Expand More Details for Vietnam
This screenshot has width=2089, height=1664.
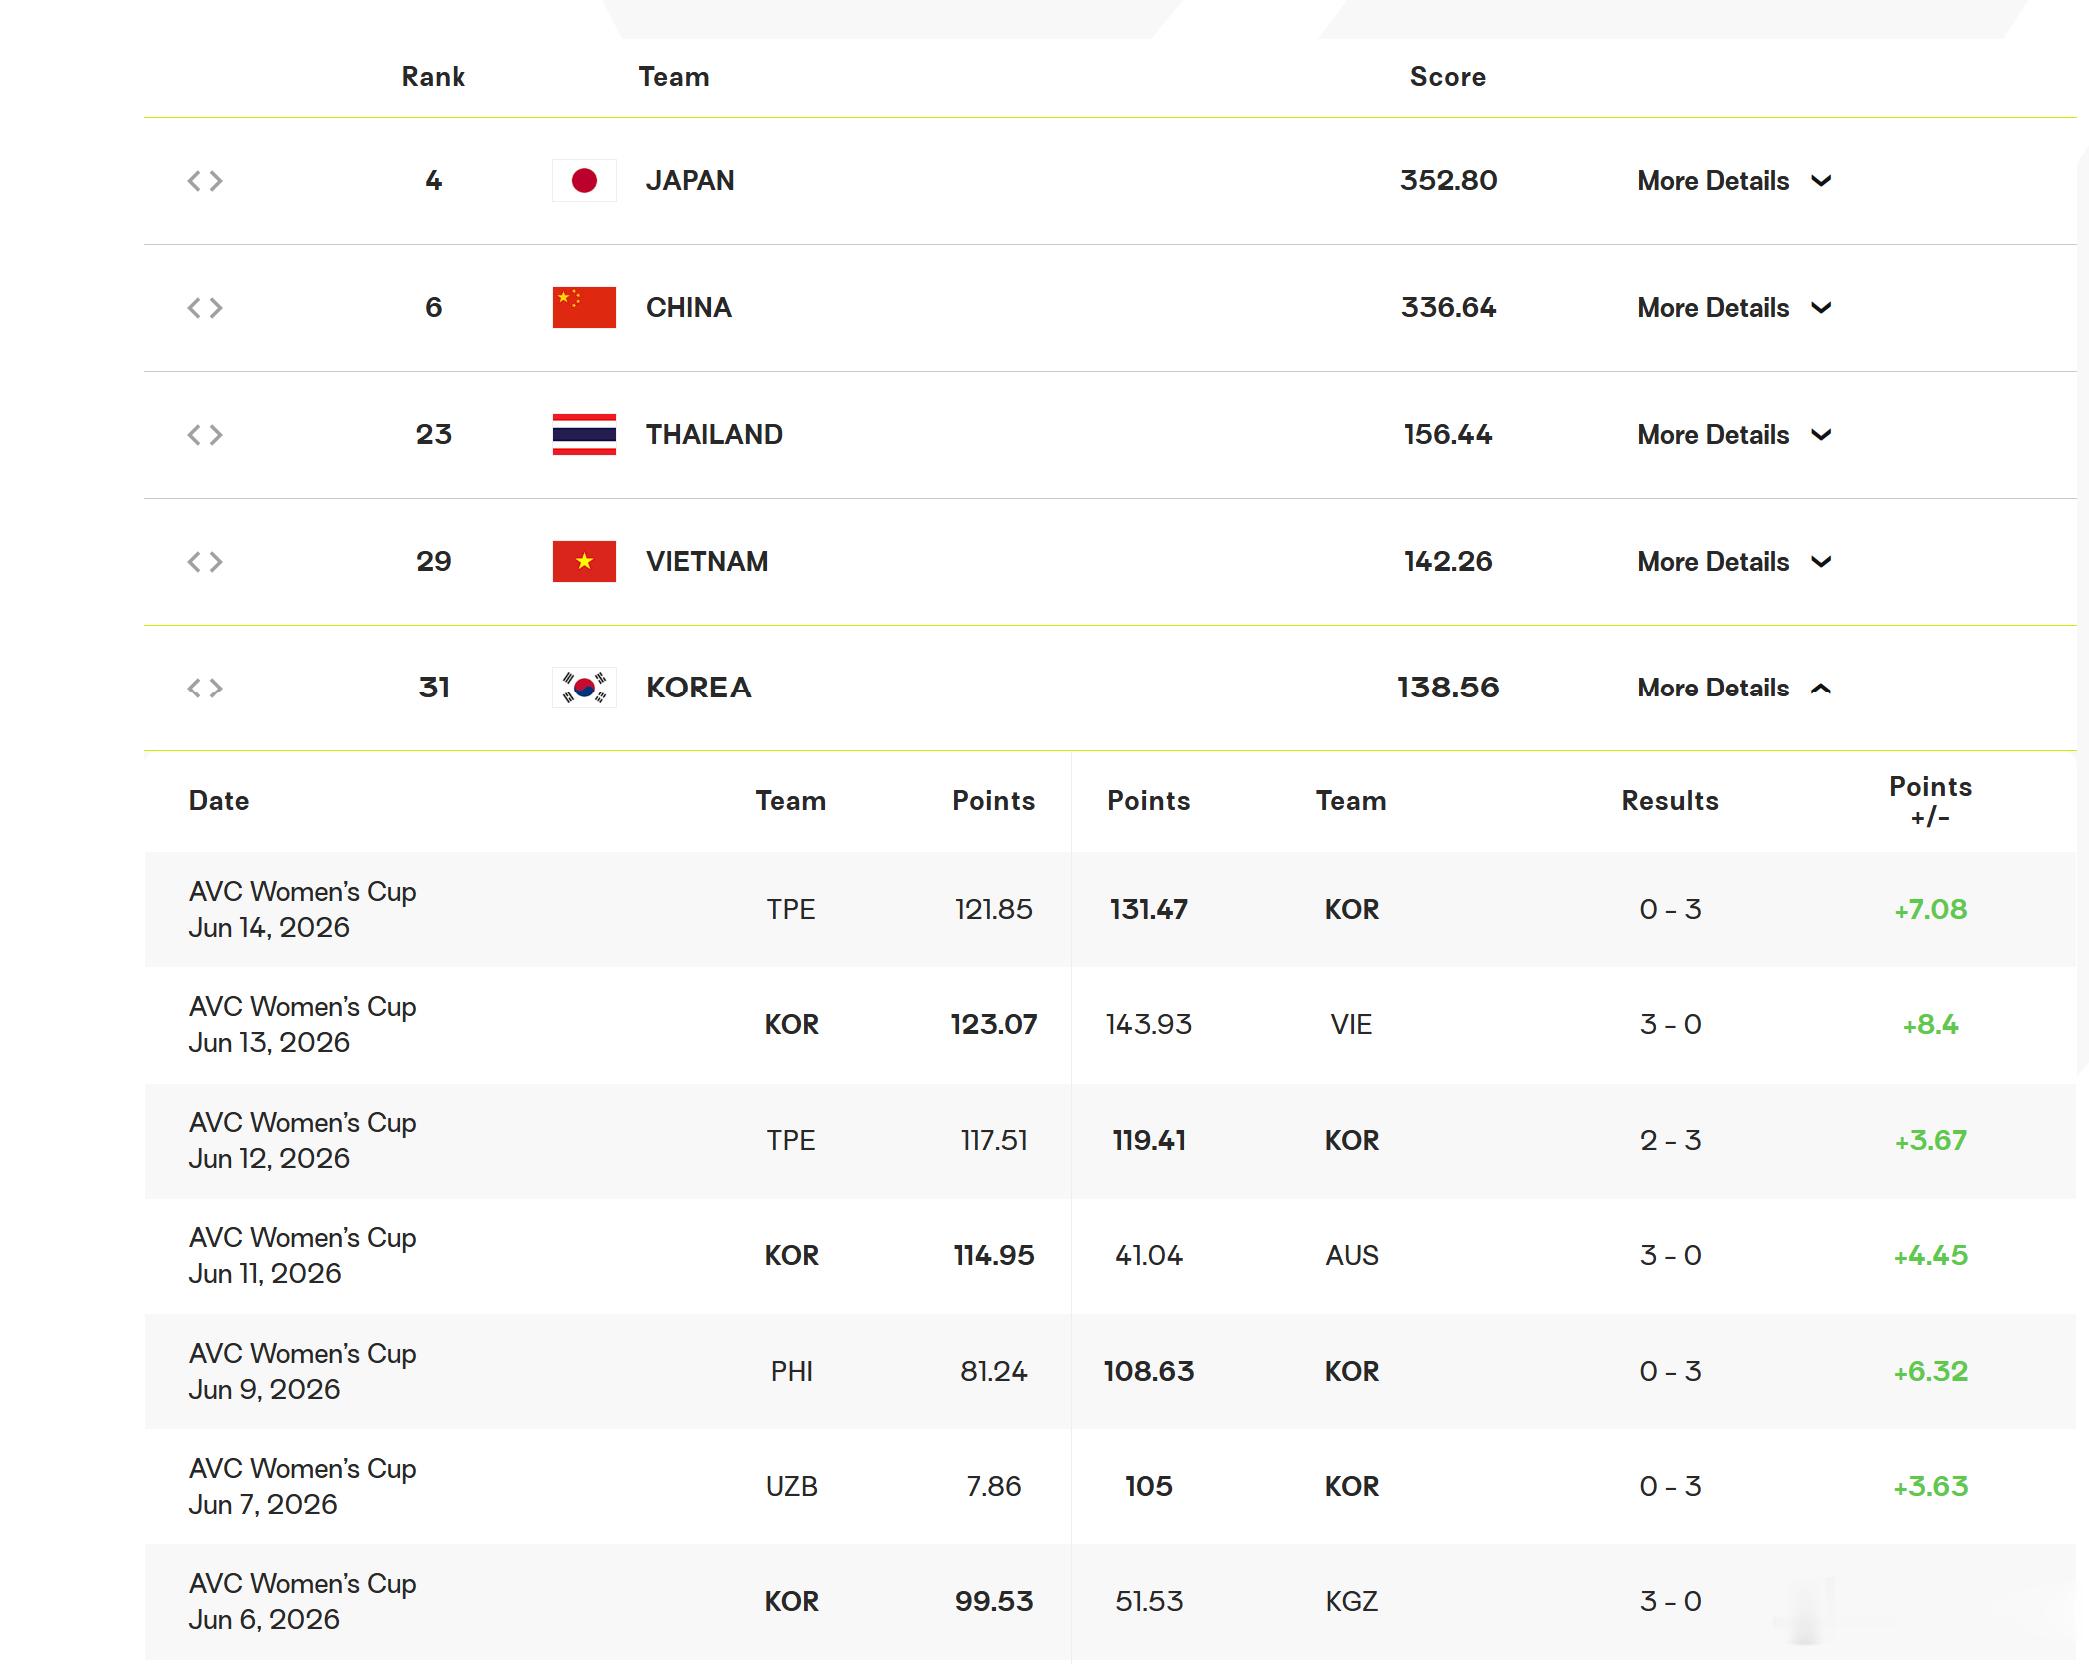(1734, 561)
